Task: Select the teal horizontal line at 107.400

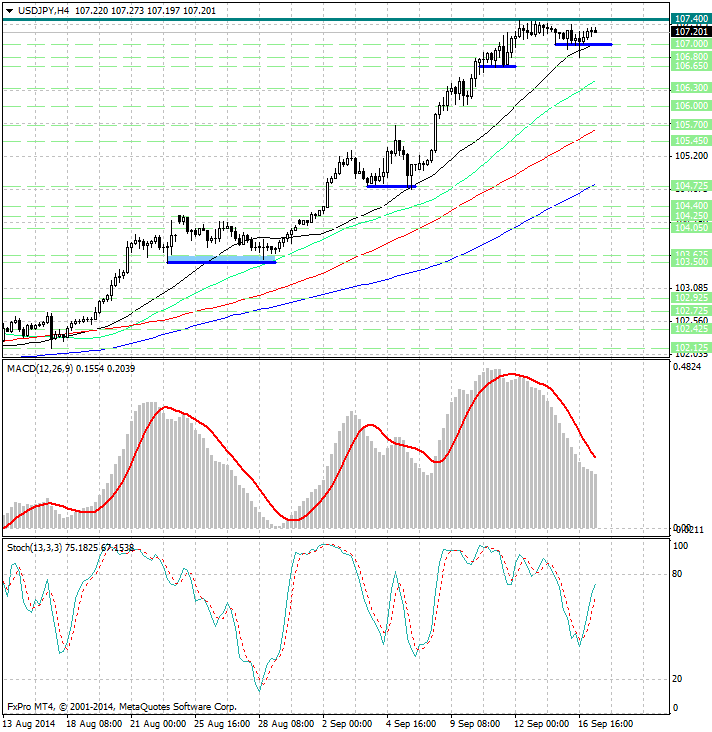Action: tap(336, 20)
